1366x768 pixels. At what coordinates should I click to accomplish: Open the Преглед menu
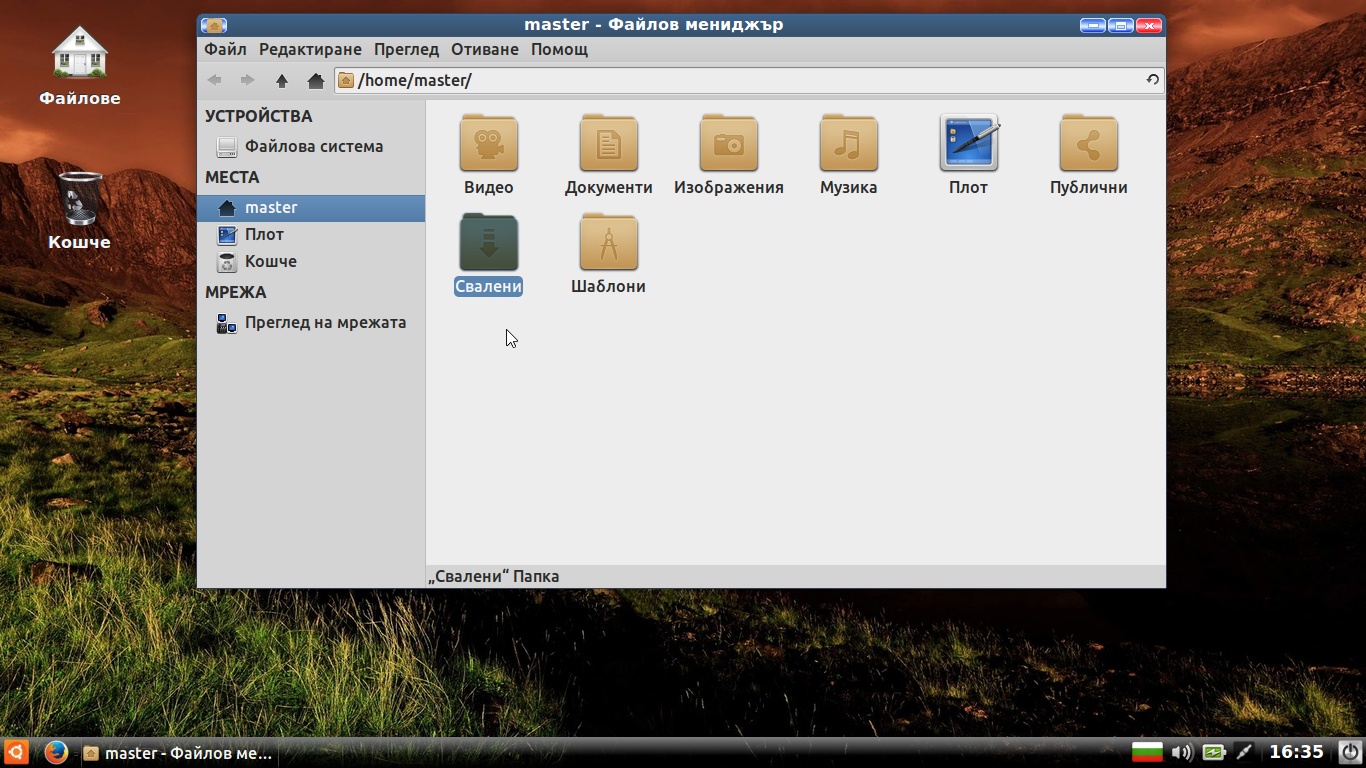tap(406, 49)
